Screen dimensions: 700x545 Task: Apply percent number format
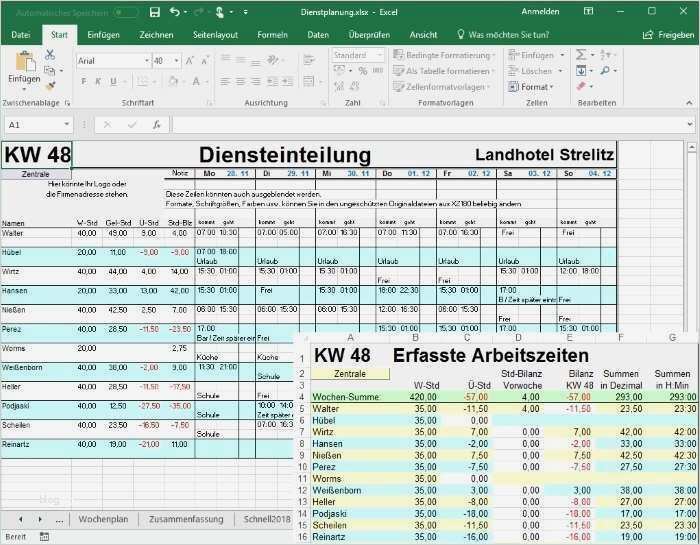[x=362, y=71]
